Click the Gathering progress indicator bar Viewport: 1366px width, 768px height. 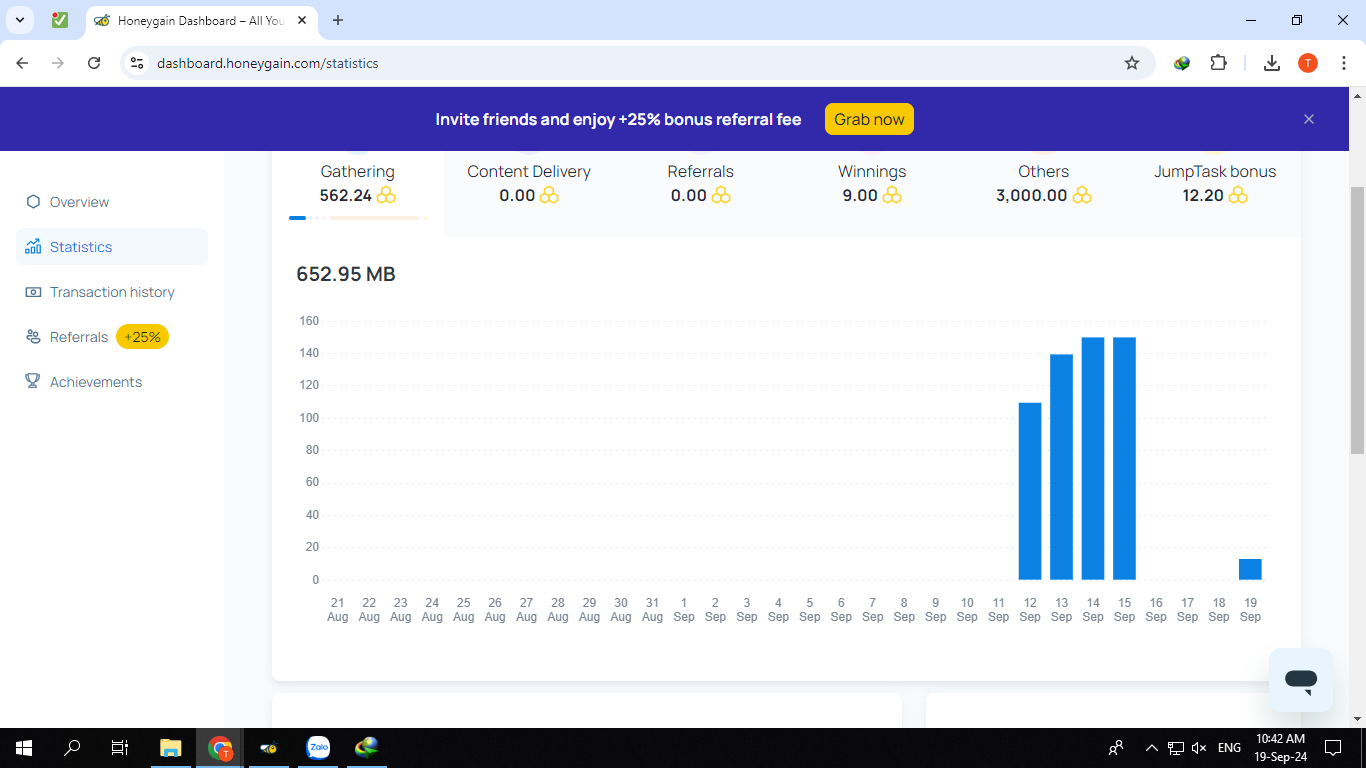358,217
